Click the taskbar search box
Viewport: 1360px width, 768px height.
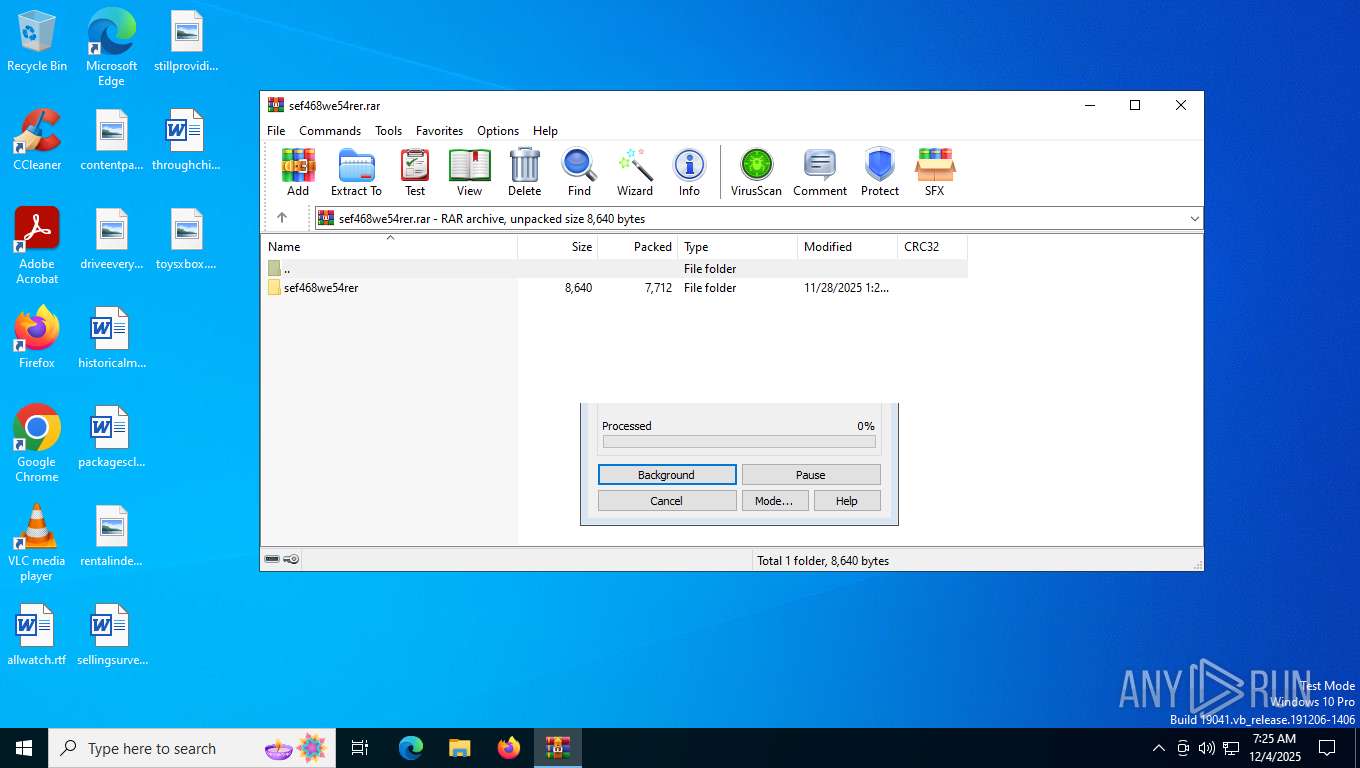click(x=192, y=748)
